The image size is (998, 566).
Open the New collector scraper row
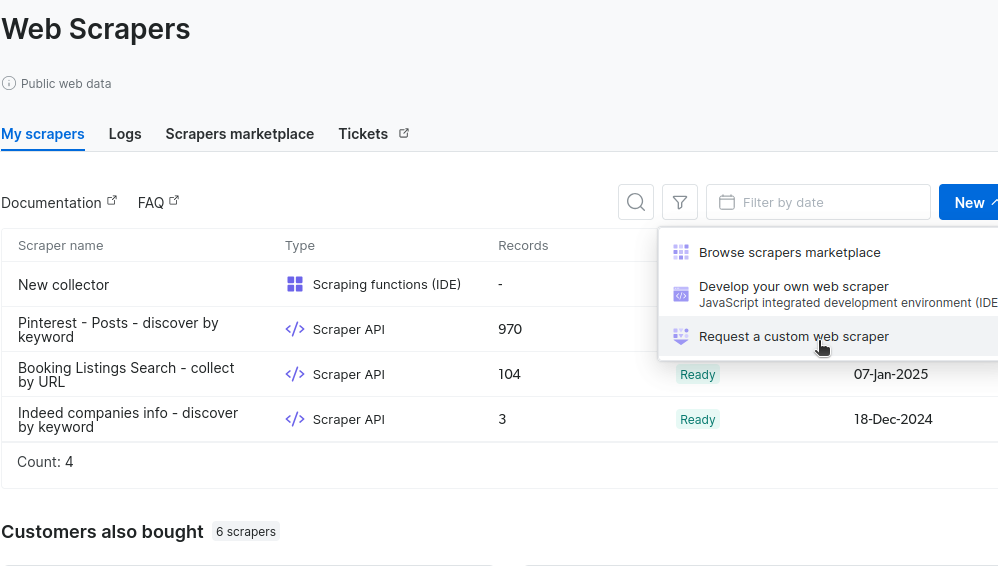(x=63, y=285)
